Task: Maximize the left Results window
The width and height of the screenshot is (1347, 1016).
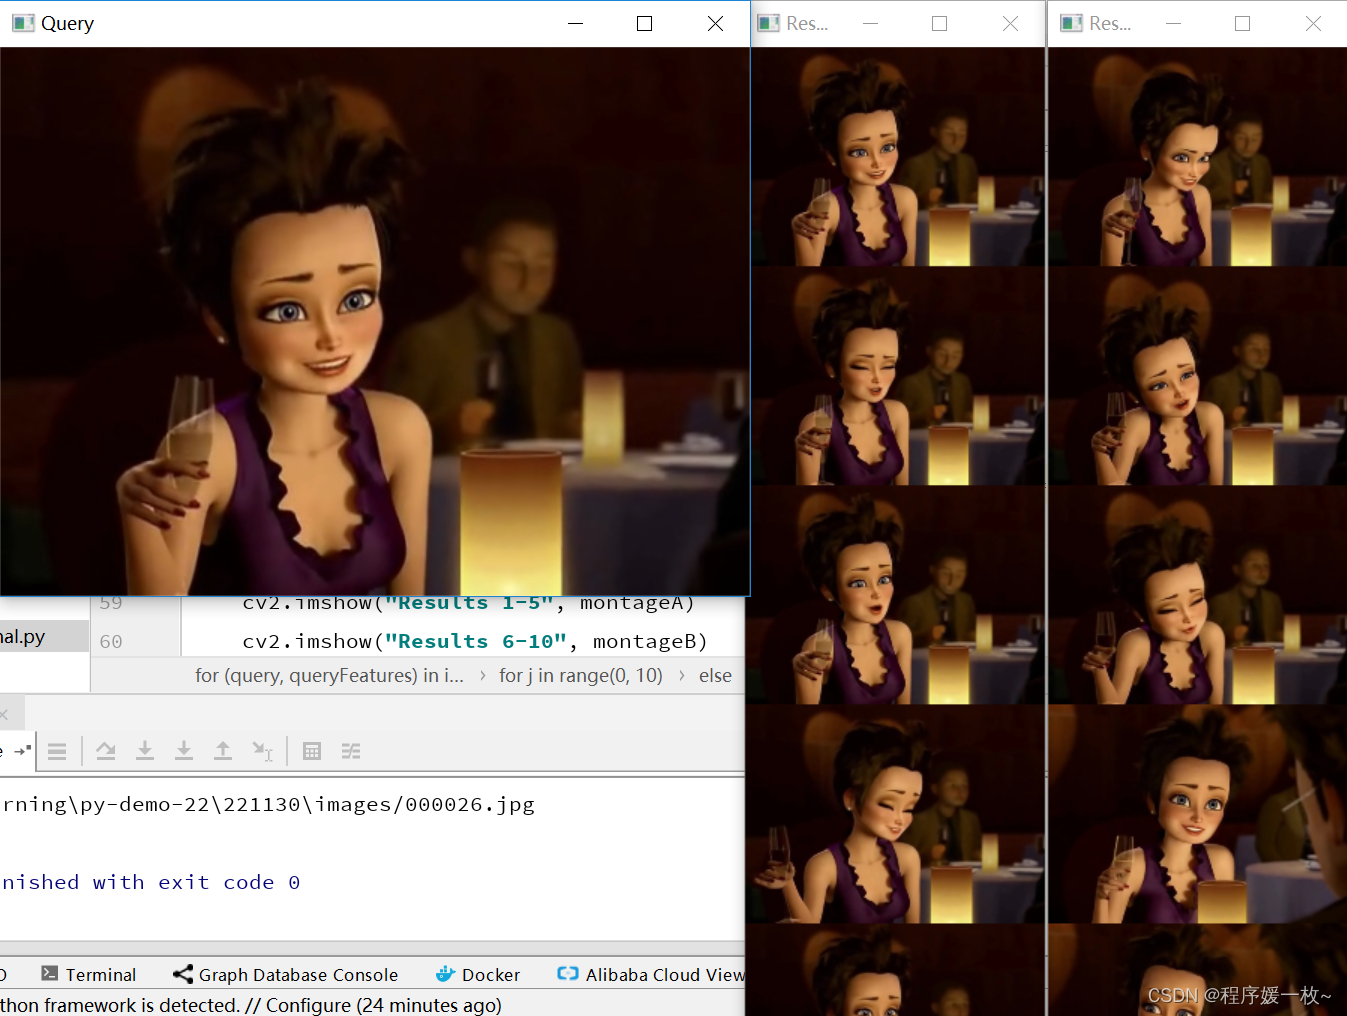Action: 939,23
